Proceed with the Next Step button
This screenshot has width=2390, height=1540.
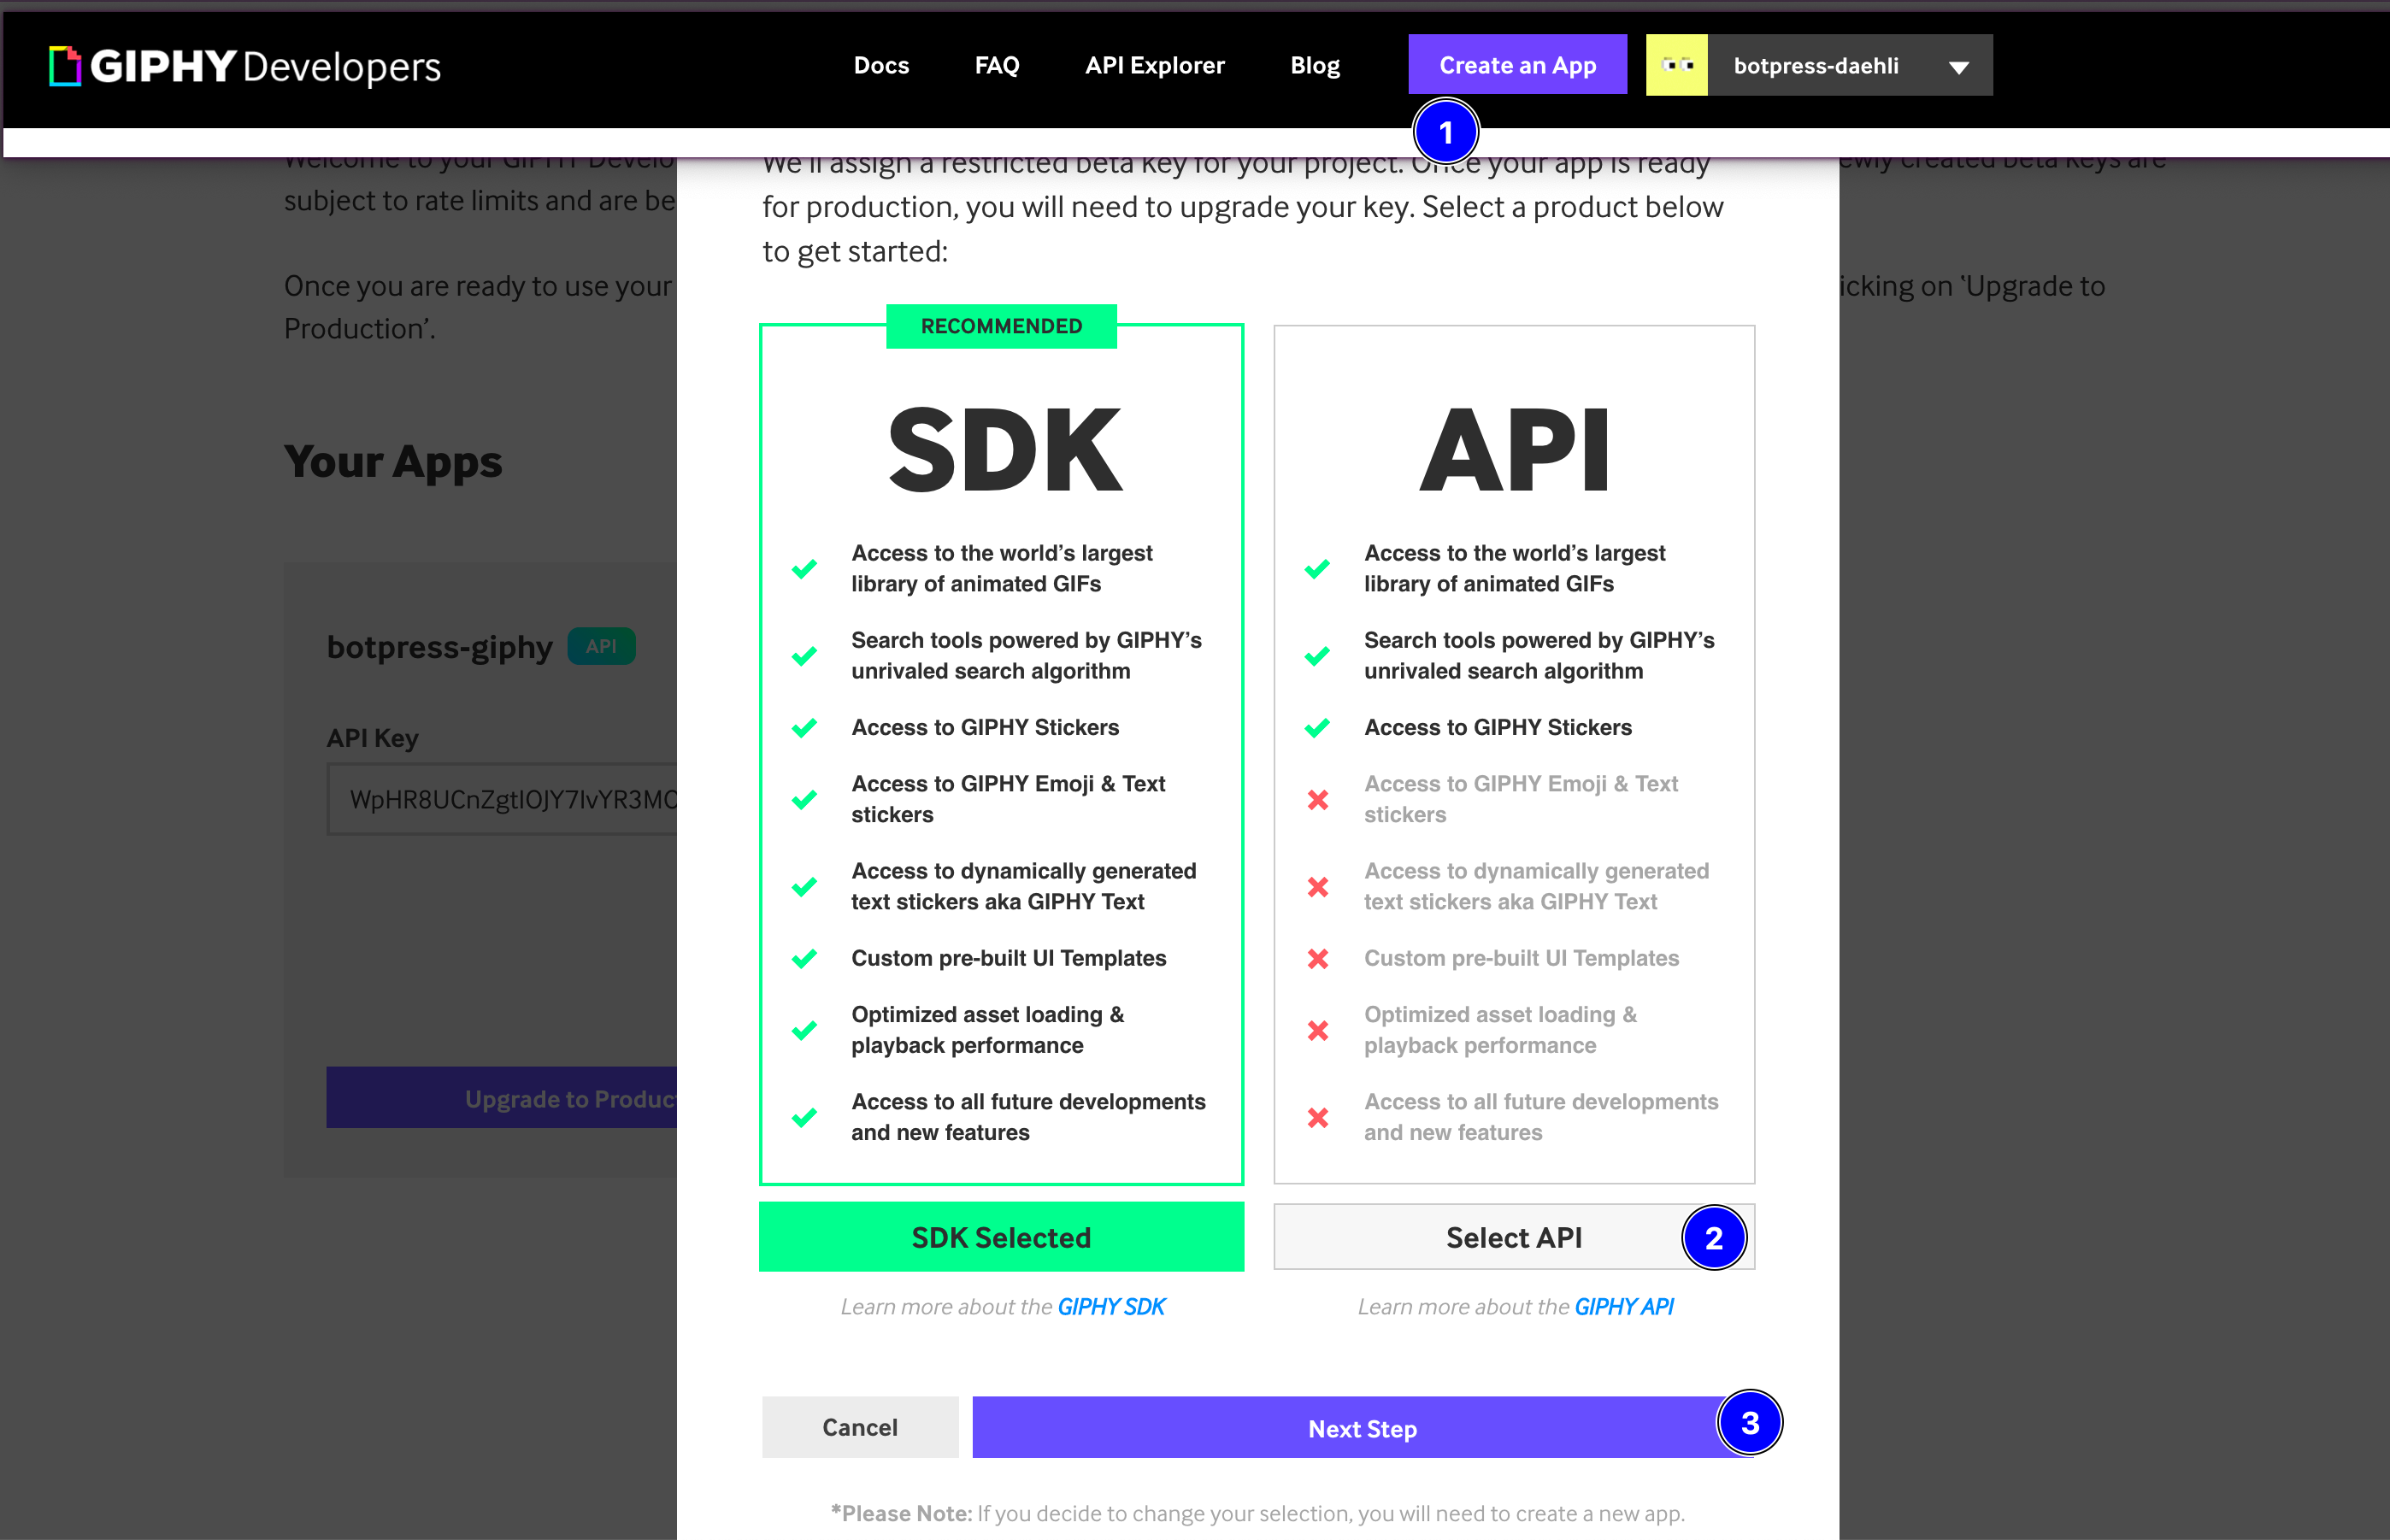(1362, 1428)
